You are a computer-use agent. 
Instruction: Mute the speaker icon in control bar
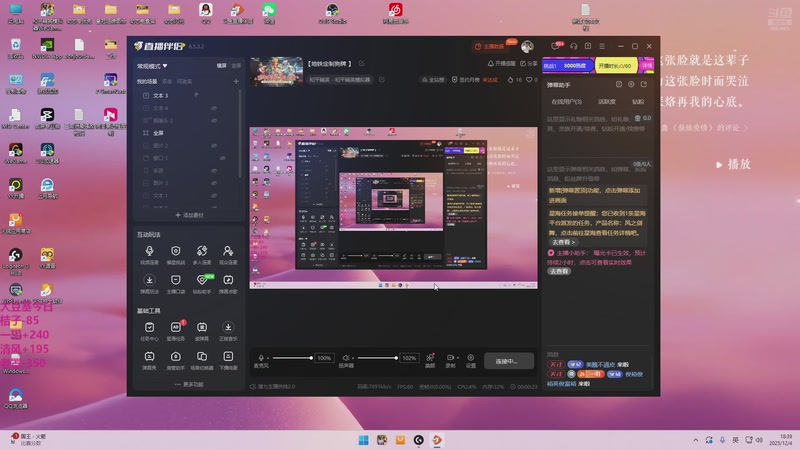346,358
